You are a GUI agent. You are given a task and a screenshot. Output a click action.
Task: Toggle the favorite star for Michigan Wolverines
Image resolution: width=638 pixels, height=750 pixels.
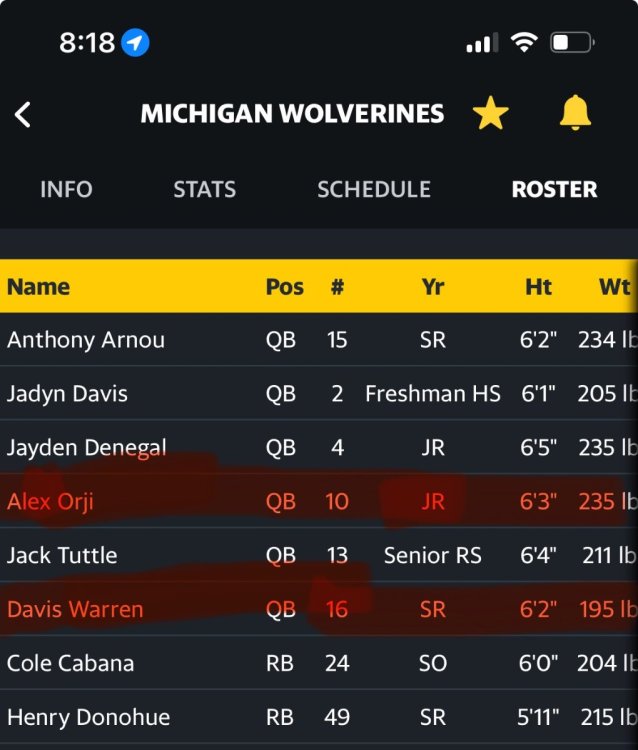point(490,114)
